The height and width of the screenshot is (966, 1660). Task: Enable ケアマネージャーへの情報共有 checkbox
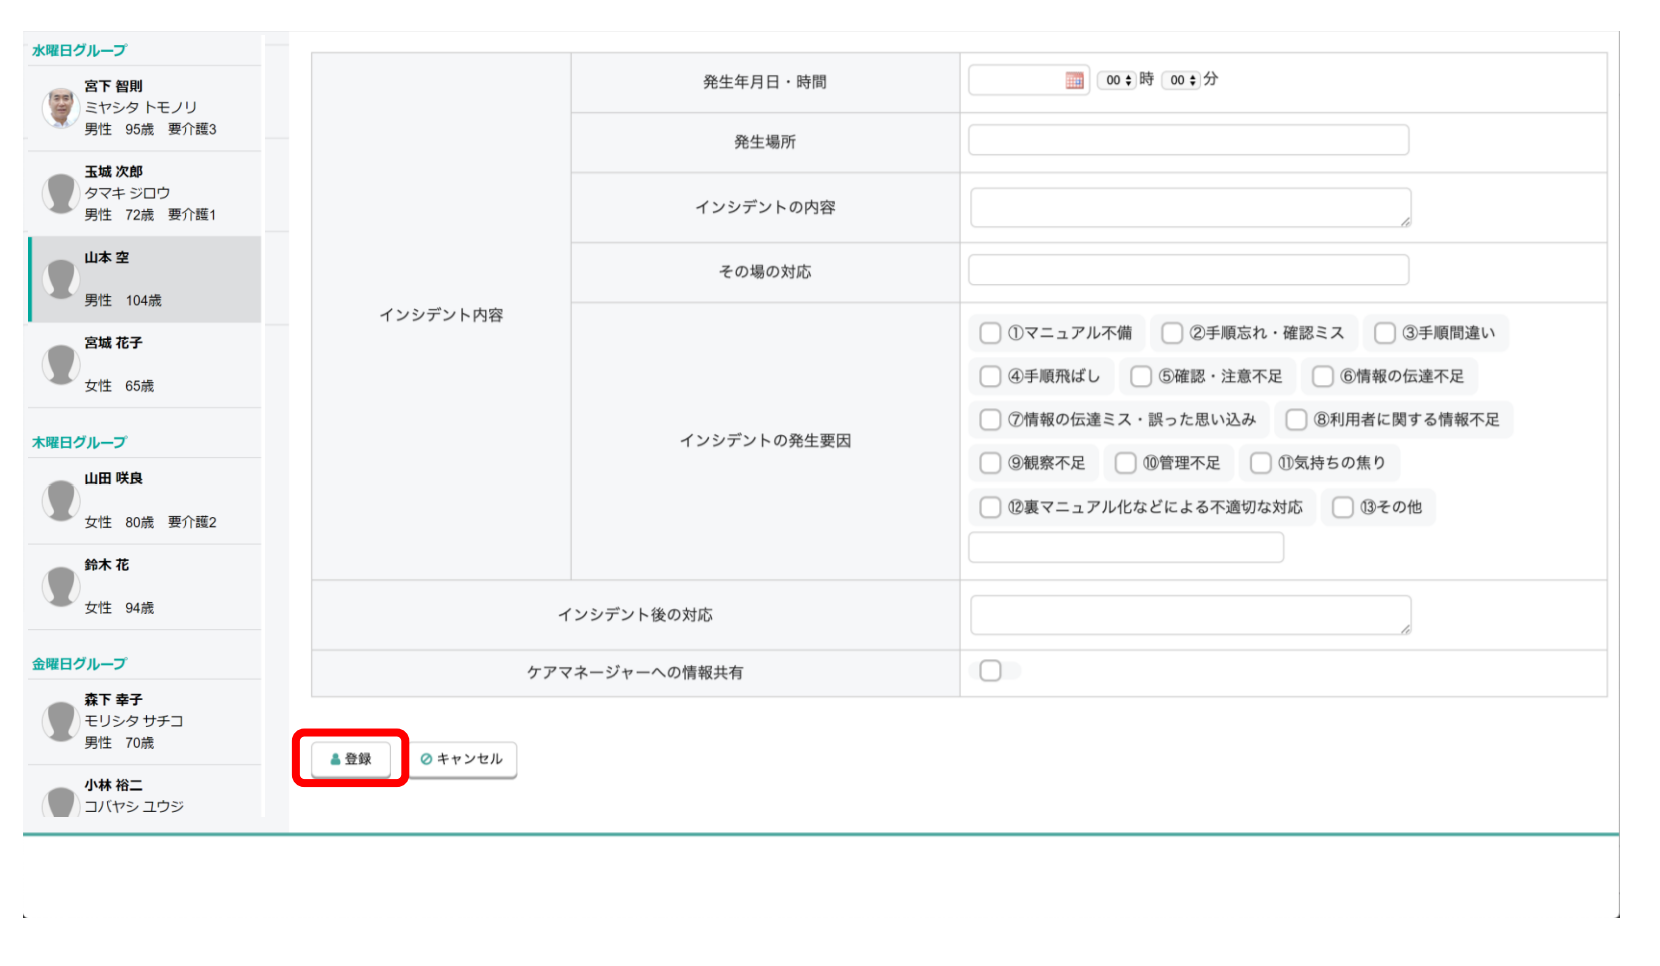[x=990, y=671]
